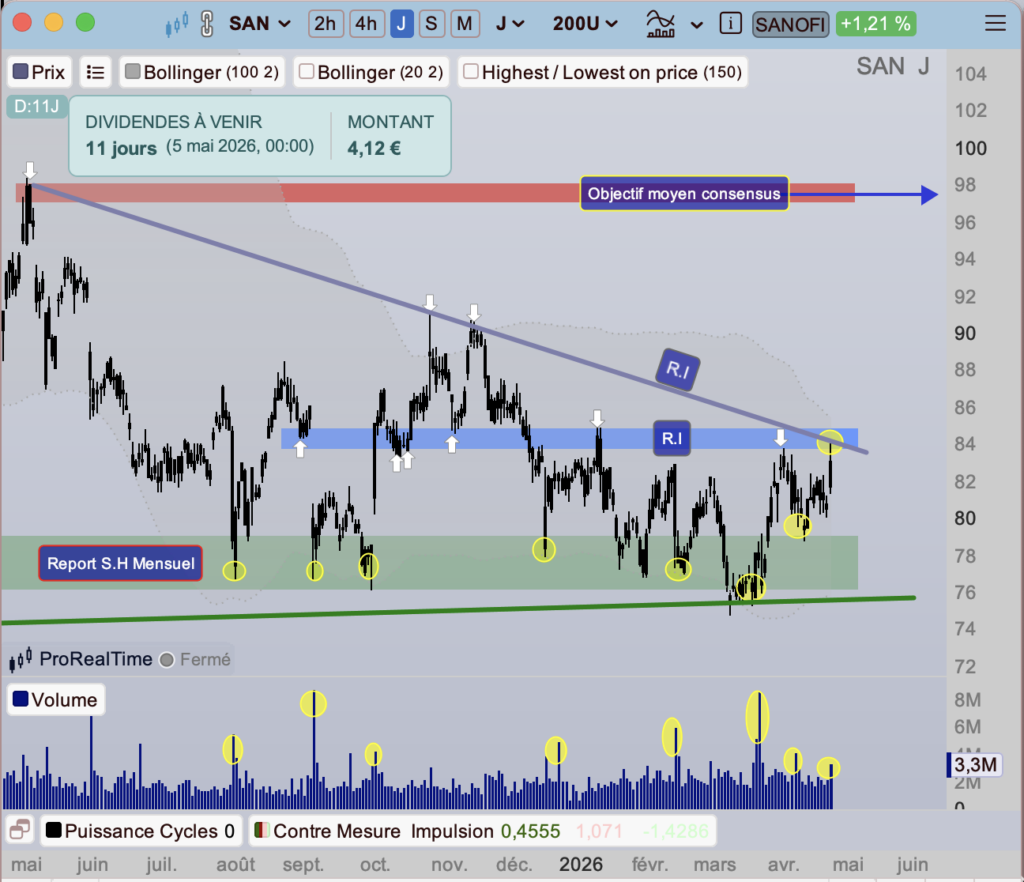Click the SANOFI name button

[790, 23]
